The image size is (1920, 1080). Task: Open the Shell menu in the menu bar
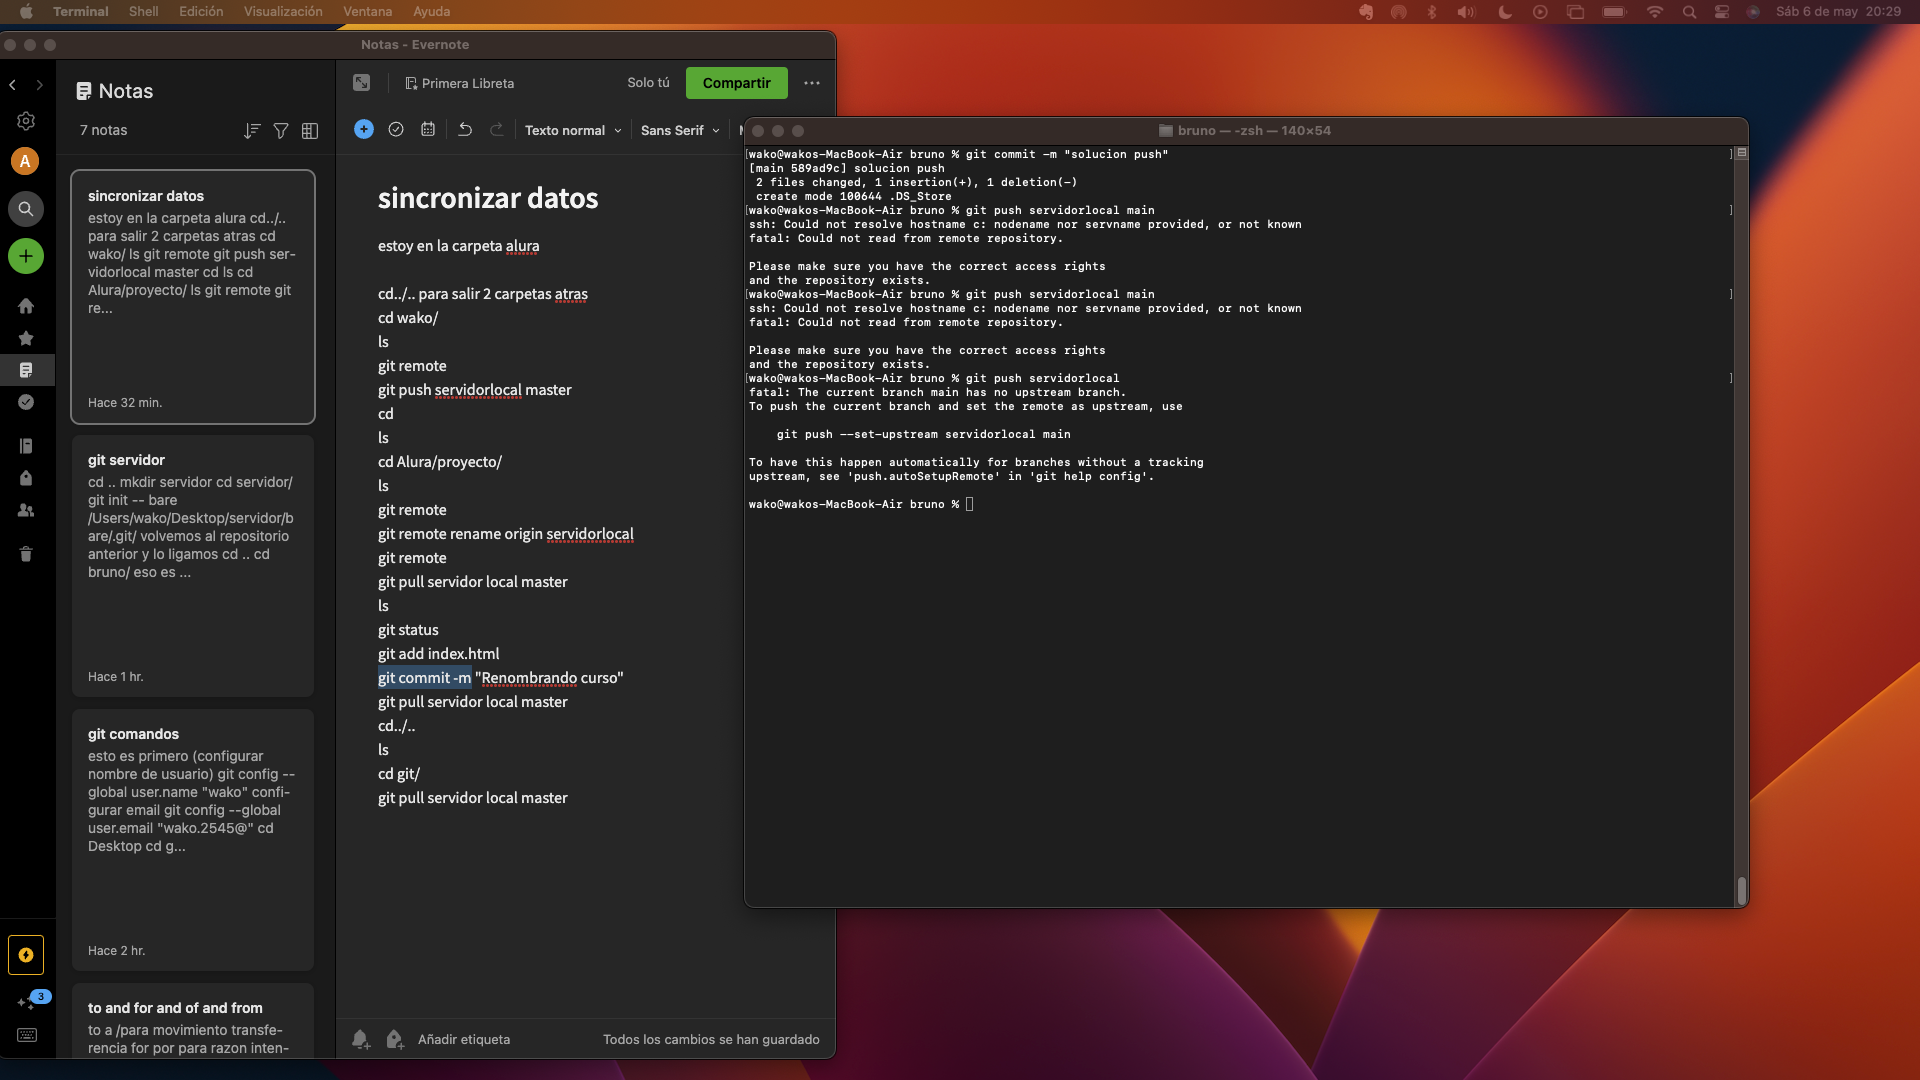pyautogui.click(x=143, y=11)
